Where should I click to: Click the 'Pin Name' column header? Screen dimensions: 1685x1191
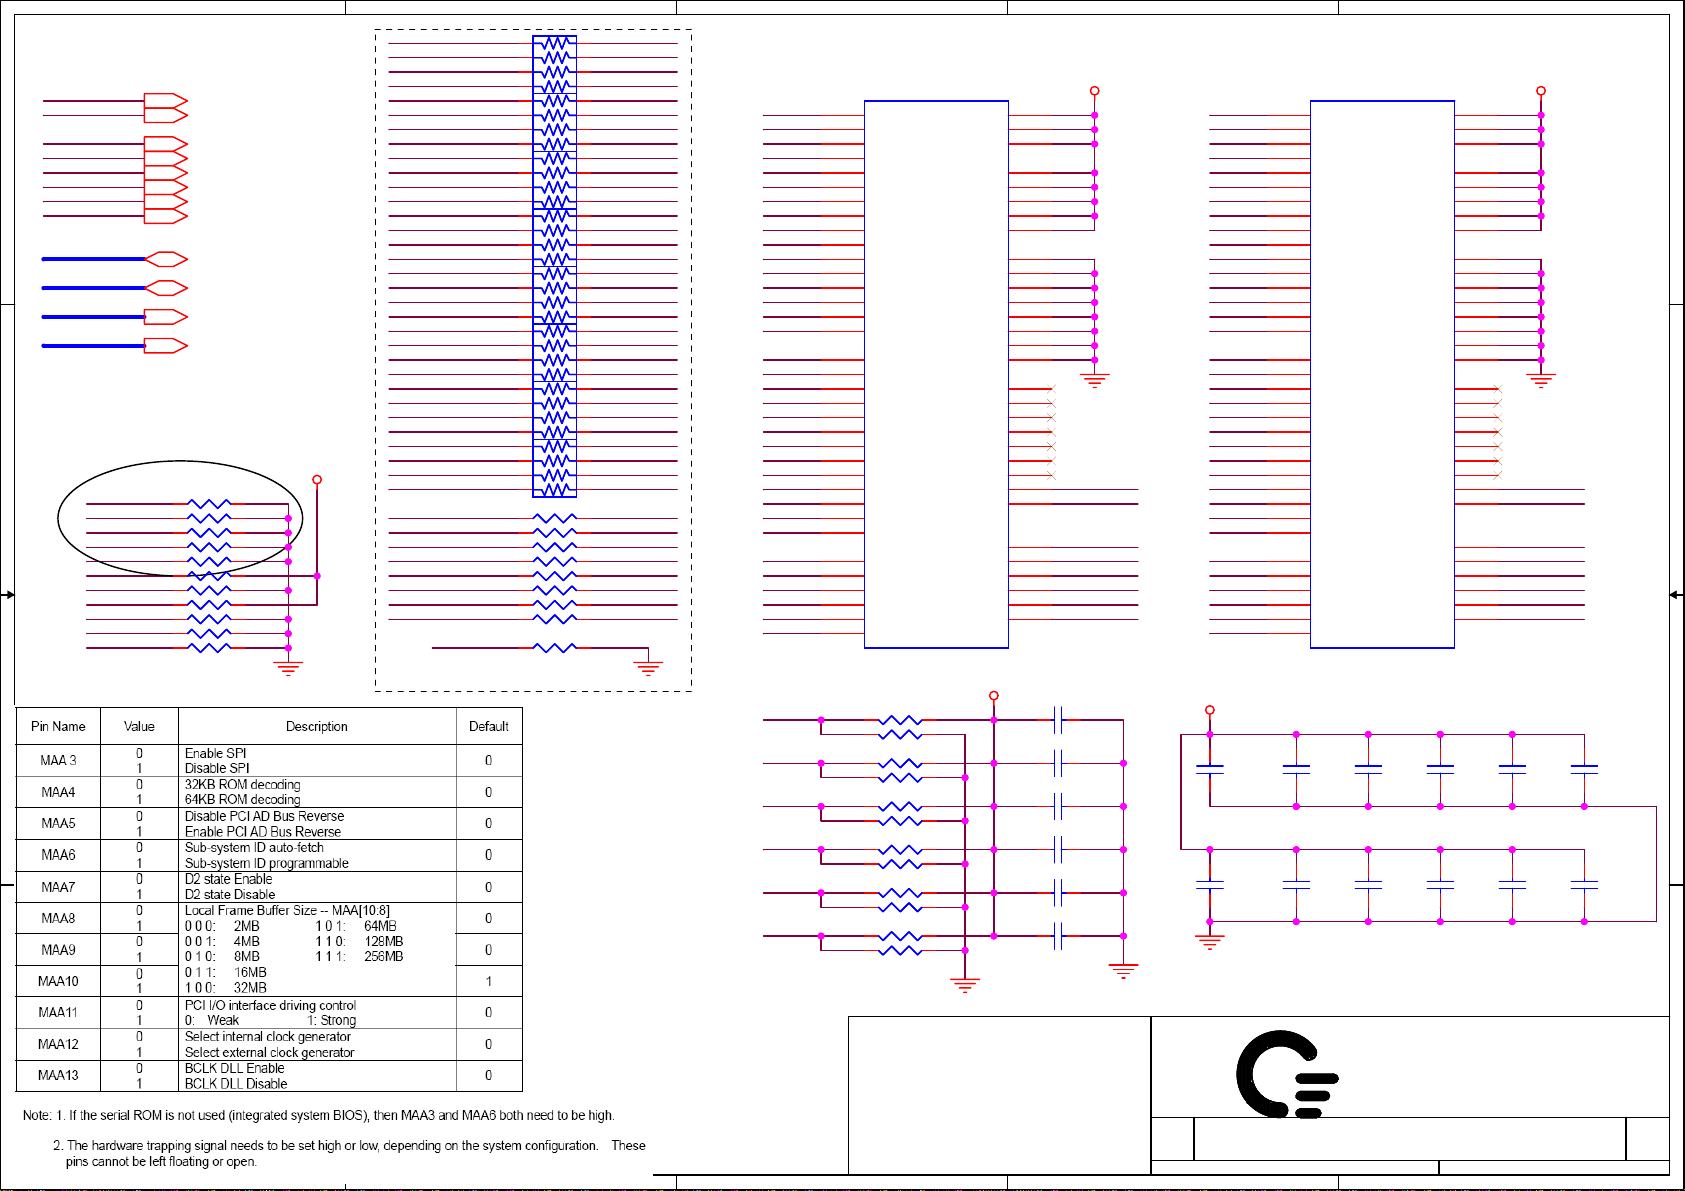[58, 727]
